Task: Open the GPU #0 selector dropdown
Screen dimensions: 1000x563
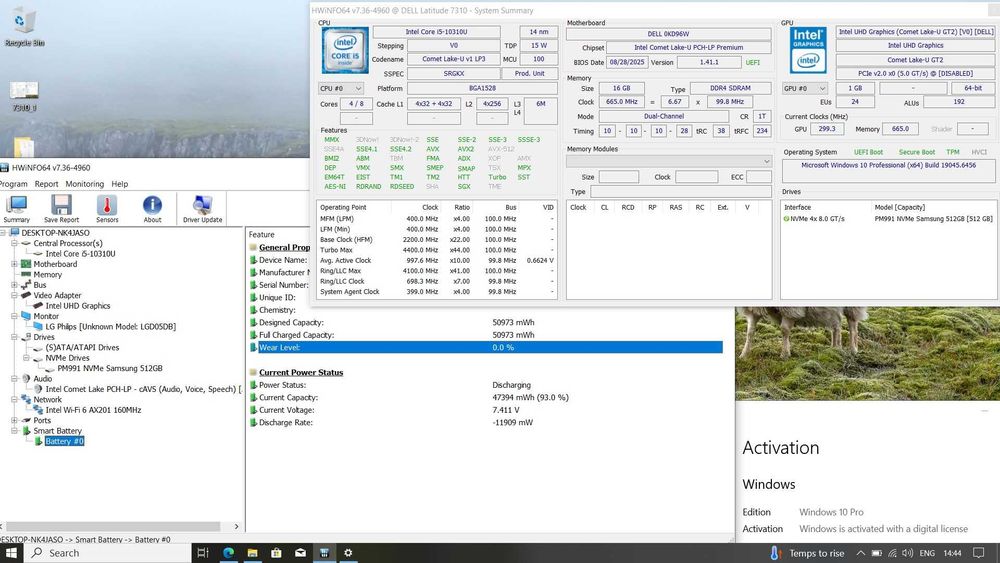Action: point(805,88)
